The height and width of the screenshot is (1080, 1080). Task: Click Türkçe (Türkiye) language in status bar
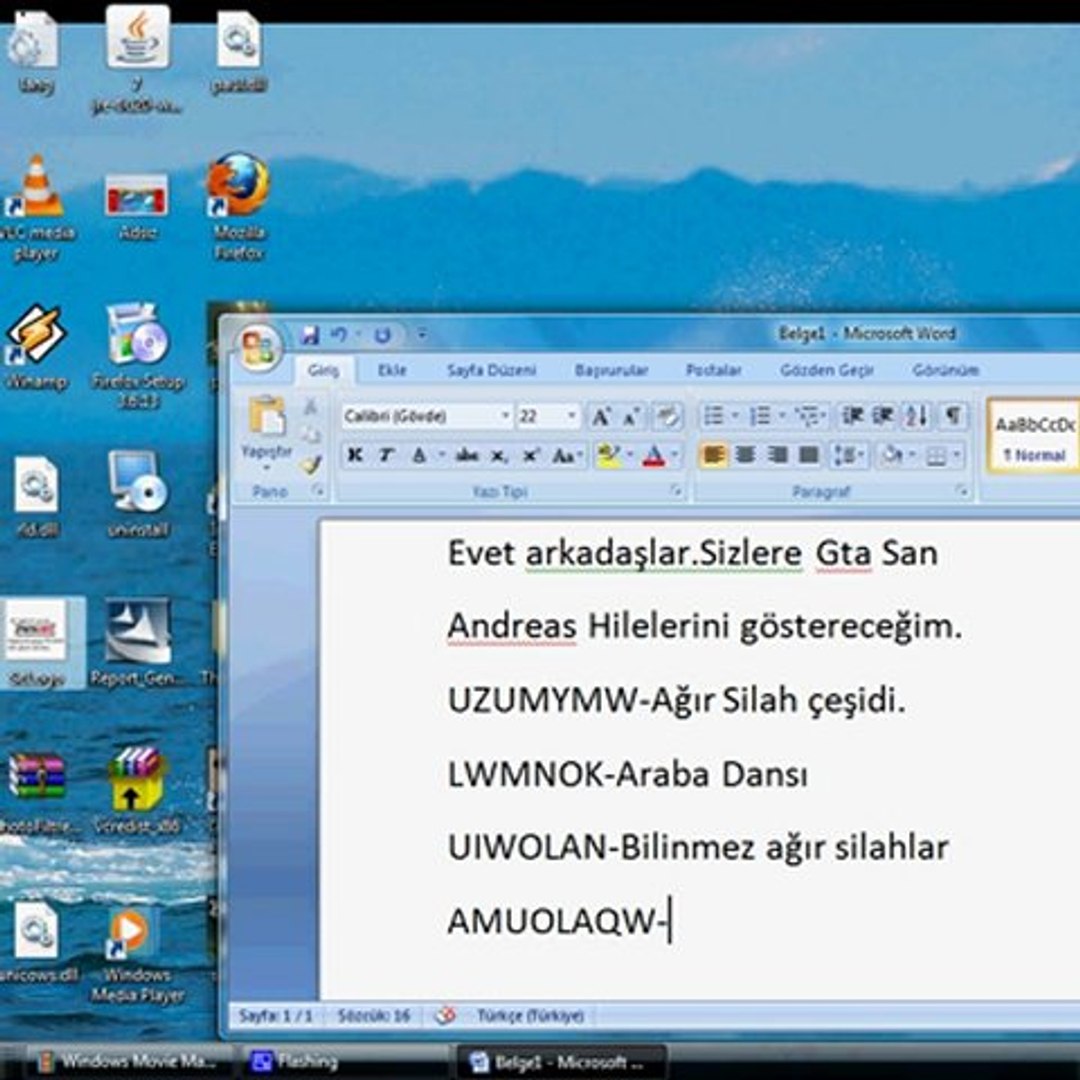pyautogui.click(x=530, y=1015)
